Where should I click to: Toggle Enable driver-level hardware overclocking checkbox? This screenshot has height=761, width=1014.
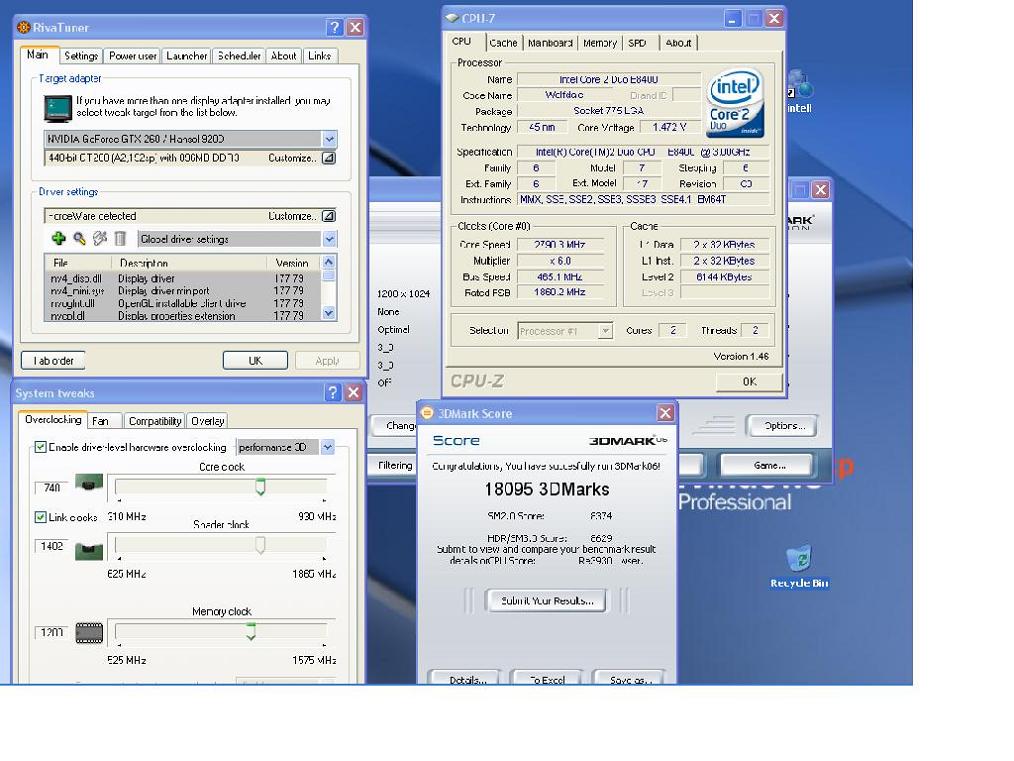coord(41,447)
